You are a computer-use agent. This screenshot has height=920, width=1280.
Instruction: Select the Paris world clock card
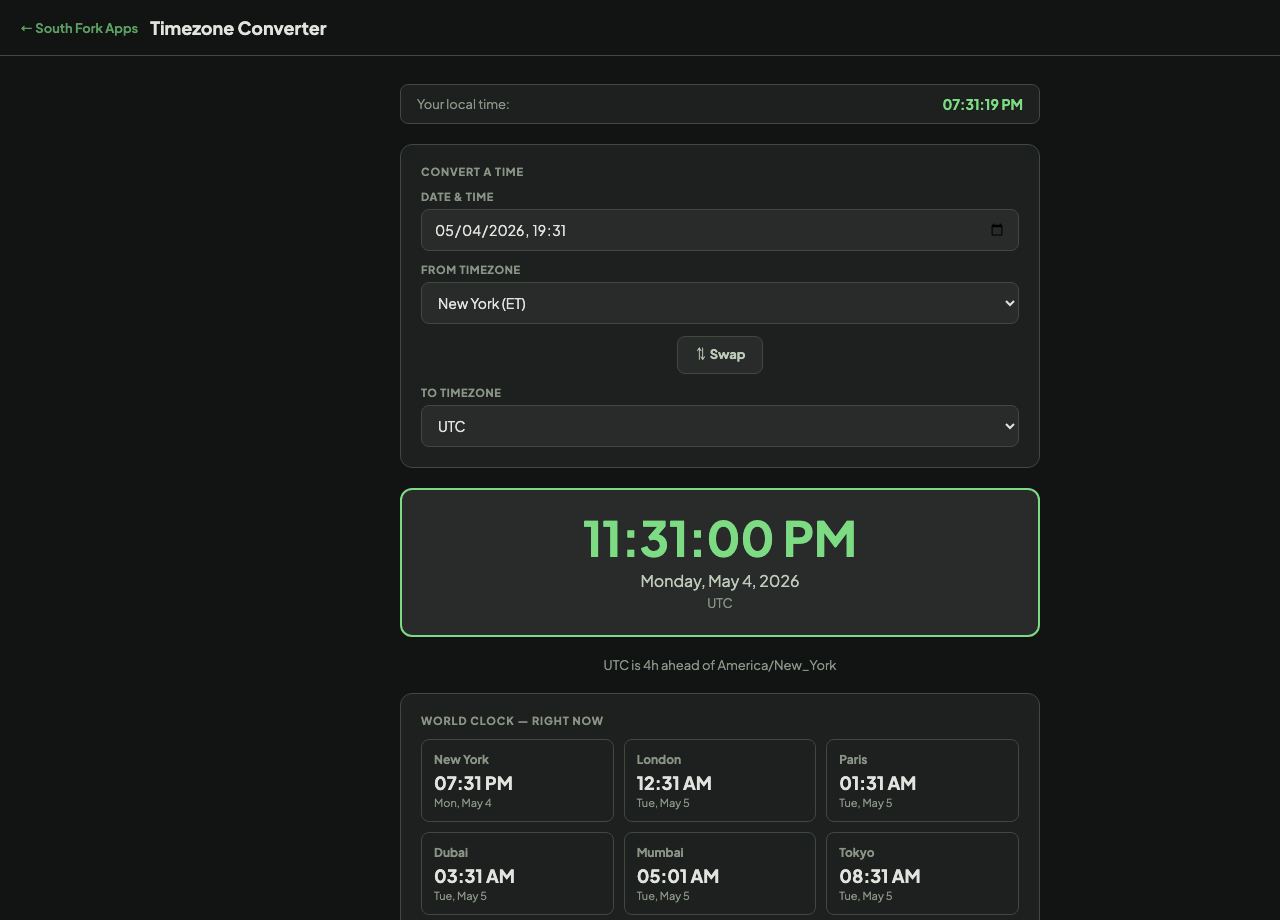click(x=922, y=780)
